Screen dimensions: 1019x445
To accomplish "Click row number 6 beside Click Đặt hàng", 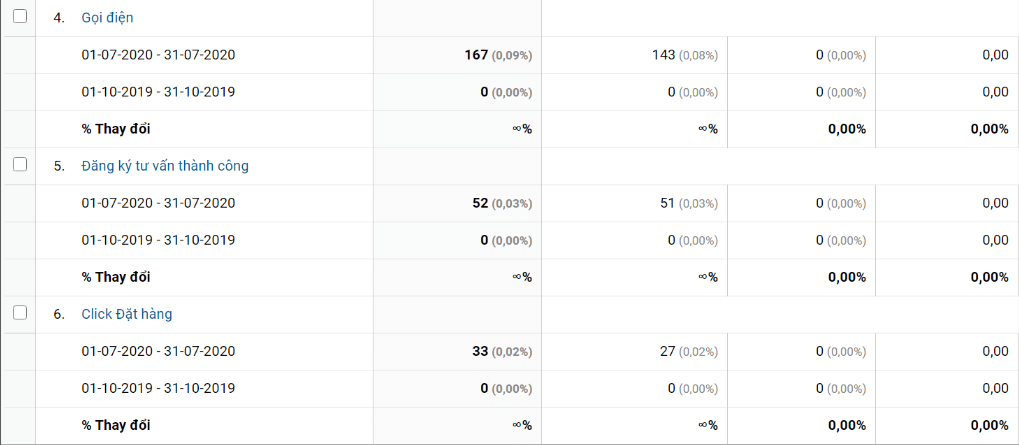I will [x=59, y=314].
